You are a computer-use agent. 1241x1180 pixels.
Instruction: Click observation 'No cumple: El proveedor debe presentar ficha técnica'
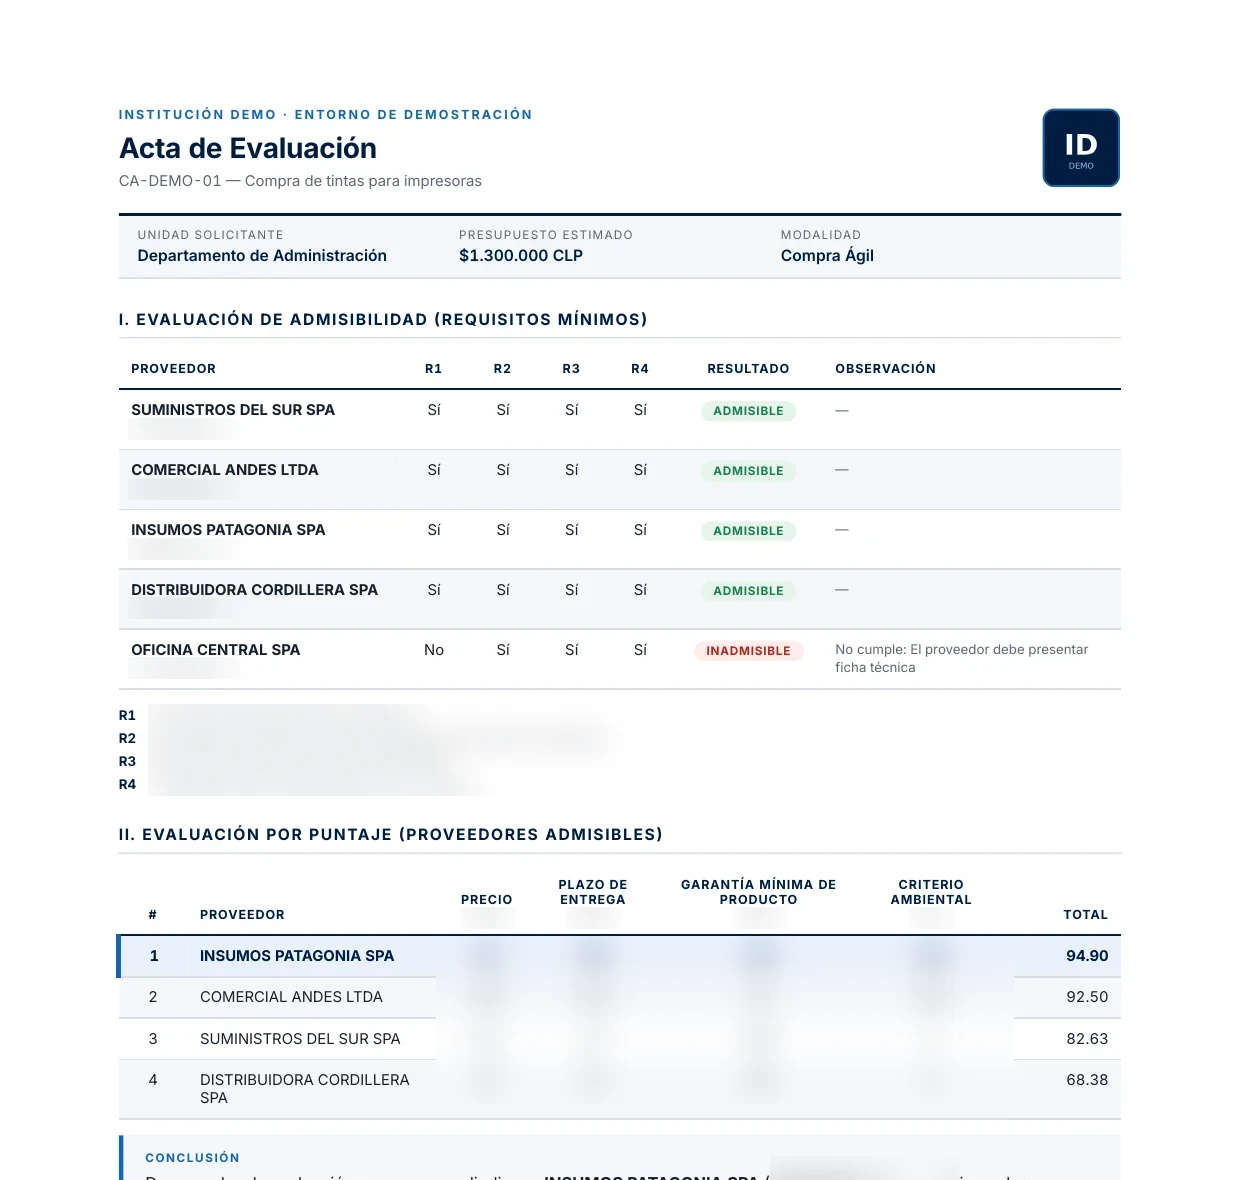(x=962, y=659)
